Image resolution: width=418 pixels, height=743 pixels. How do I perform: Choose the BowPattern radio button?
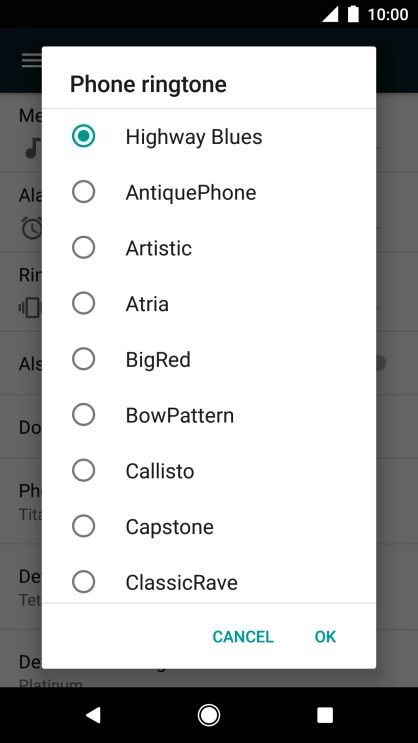[x=83, y=415]
